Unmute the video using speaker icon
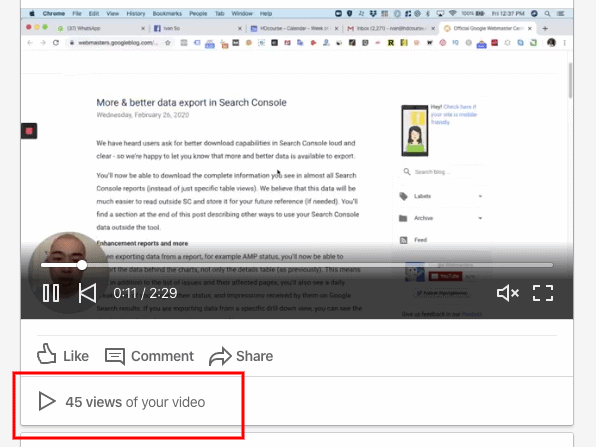The height and width of the screenshot is (447, 596). (x=507, y=293)
